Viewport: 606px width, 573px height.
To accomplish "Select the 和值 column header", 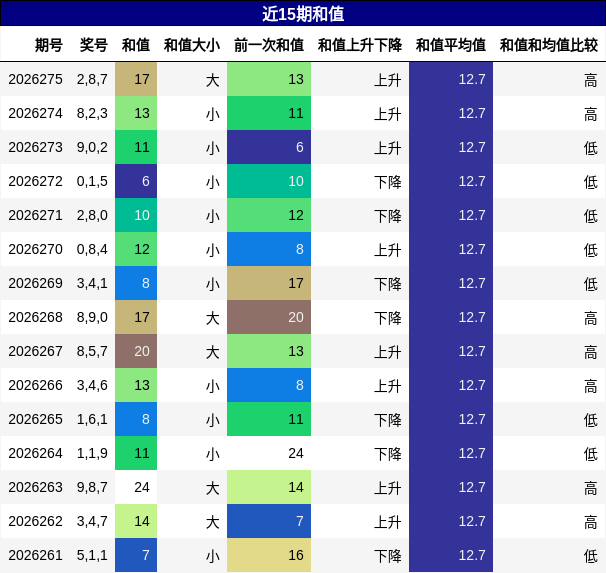I will [136, 45].
